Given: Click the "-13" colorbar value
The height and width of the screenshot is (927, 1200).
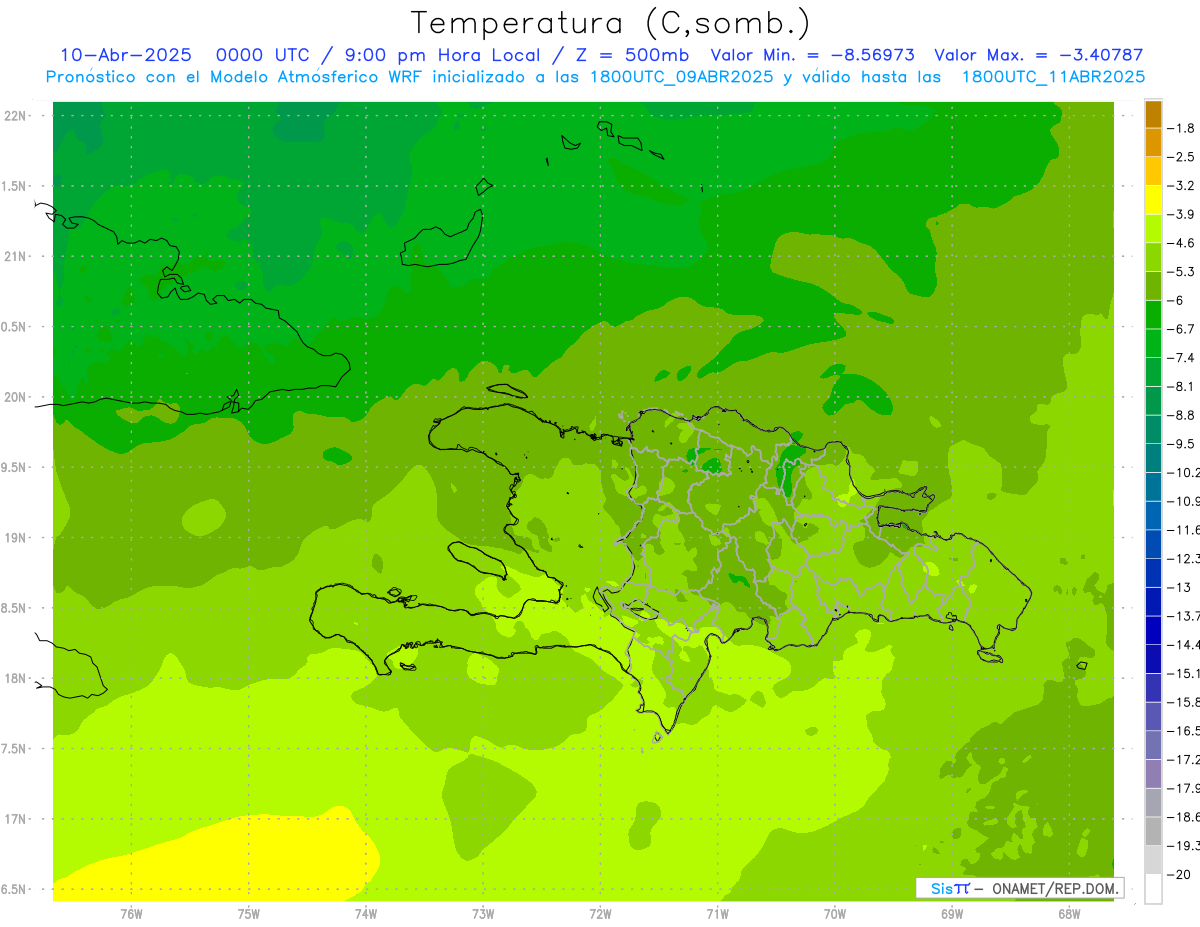Looking at the screenshot, I should tap(1180, 587).
